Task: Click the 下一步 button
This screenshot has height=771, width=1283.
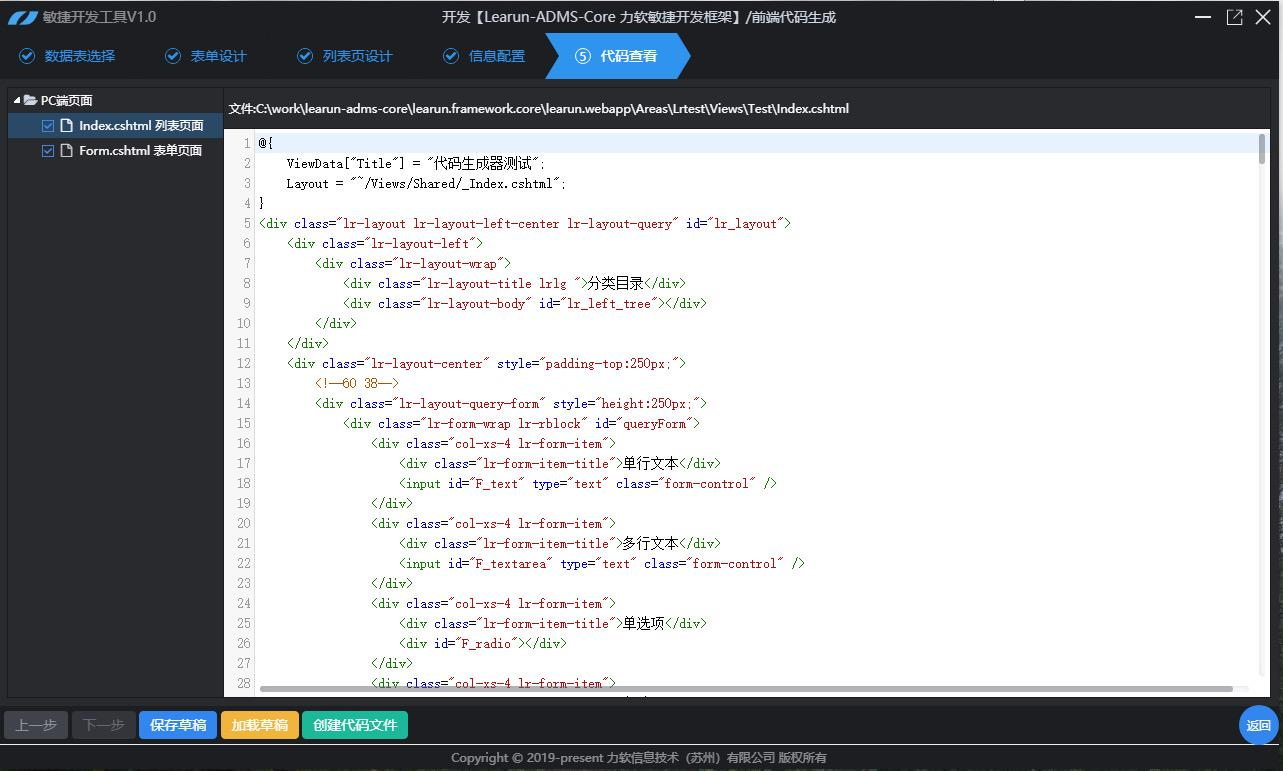Action: [103, 725]
